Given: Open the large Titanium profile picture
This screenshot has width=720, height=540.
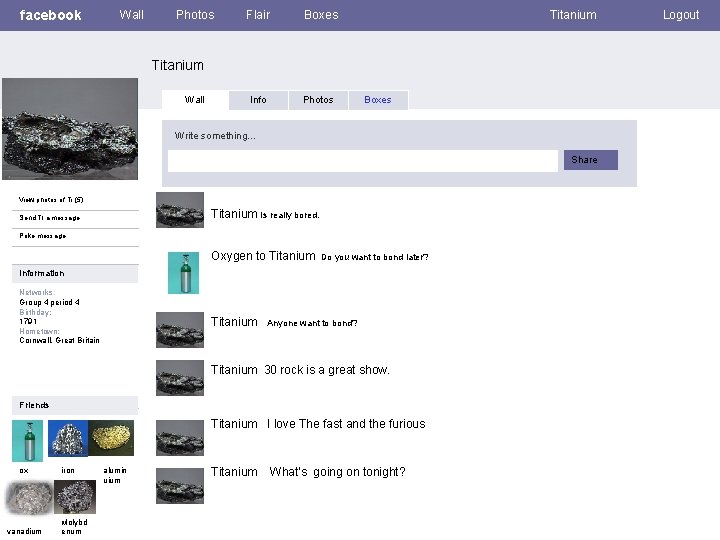Looking at the screenshot, I should point(70,129).
